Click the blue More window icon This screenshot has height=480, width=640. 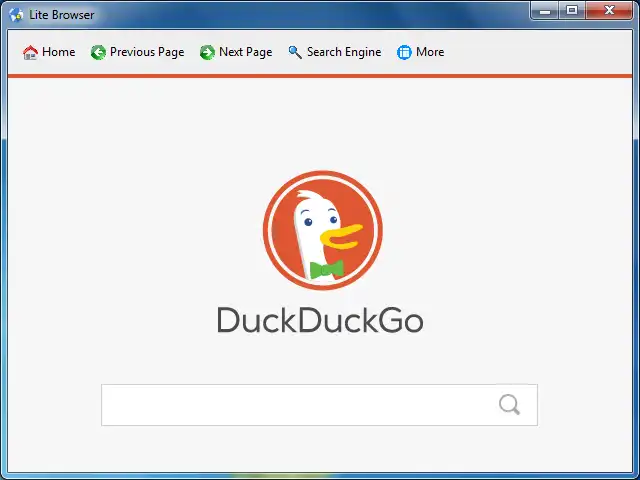pyautogui.click(x=404, y=52)
